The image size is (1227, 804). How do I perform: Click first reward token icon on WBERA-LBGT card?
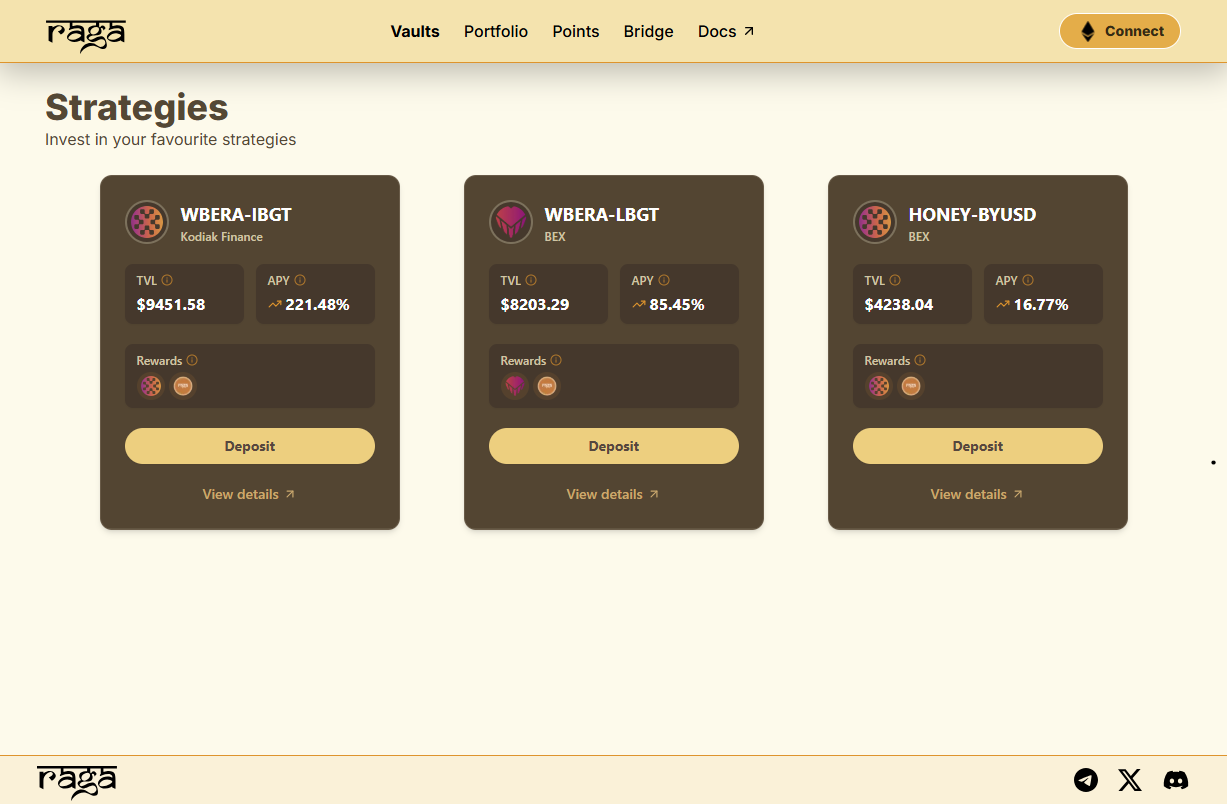click(x=515, y=386)
